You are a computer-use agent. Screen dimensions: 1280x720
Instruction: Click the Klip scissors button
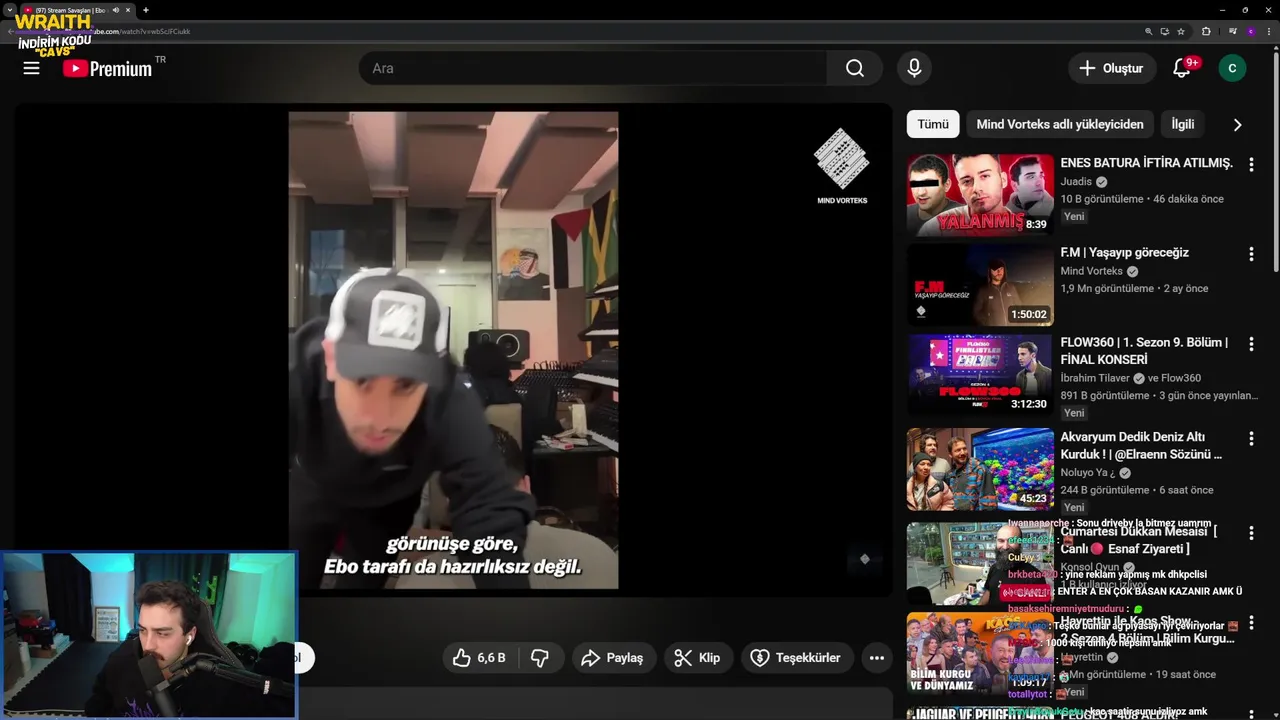pyautogui.click(x=697, y=657)
